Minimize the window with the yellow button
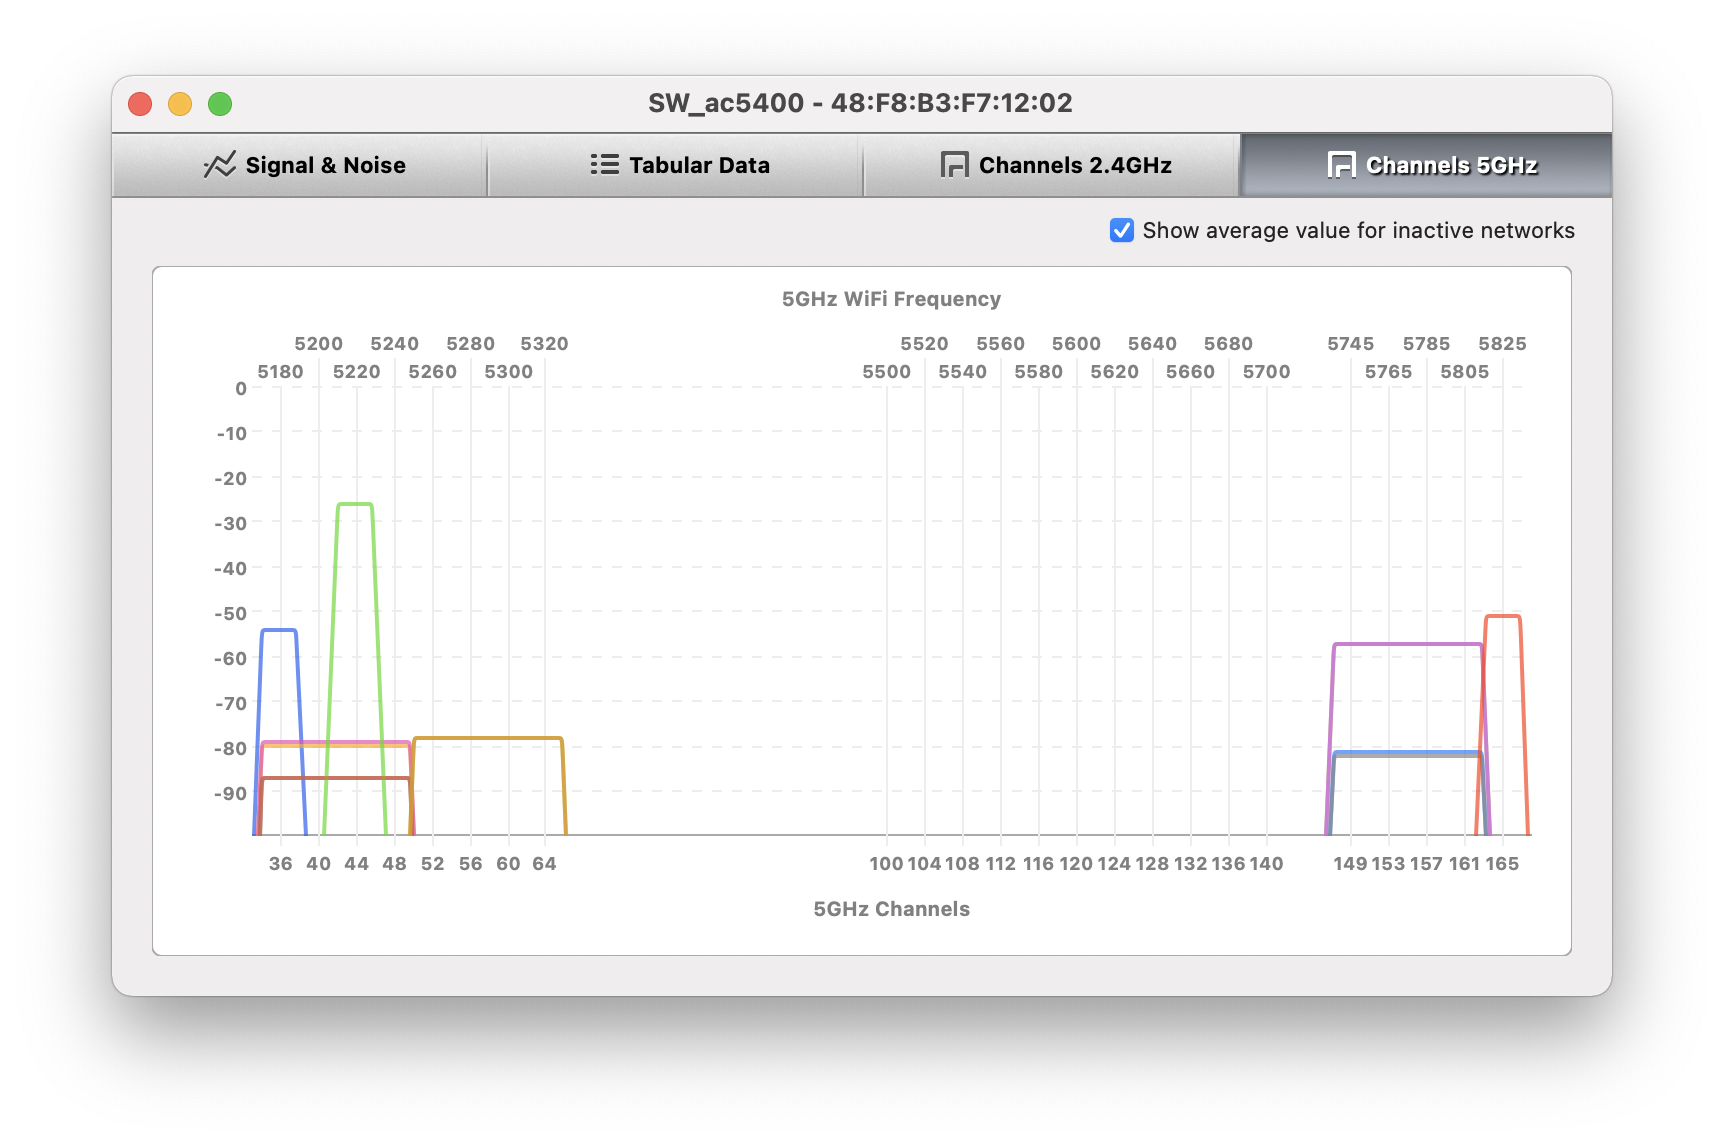Viewport: 1724px width, 1144px height. click(180, 104)
